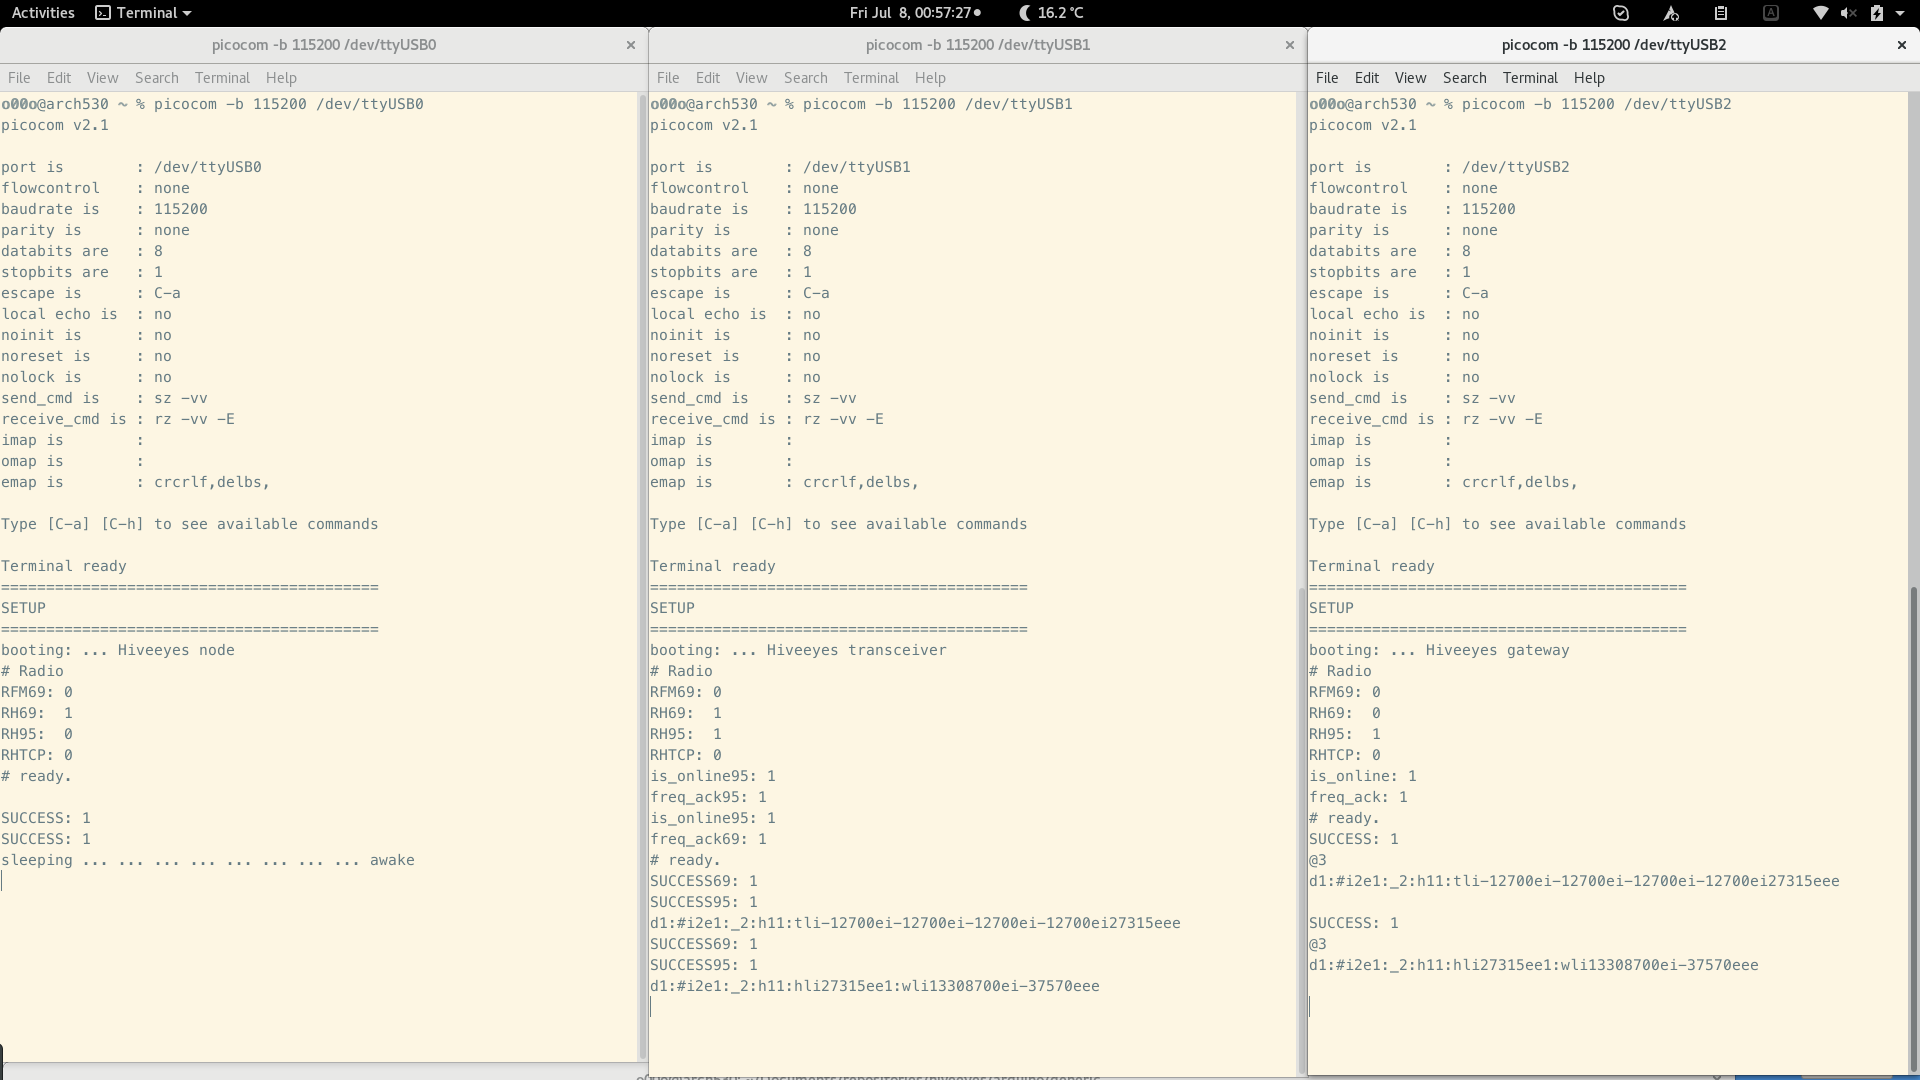Open Search menu in ttyUSB2 window
The width and height of the screenshot is (1920, 1080).
(x=1465, y=78)
